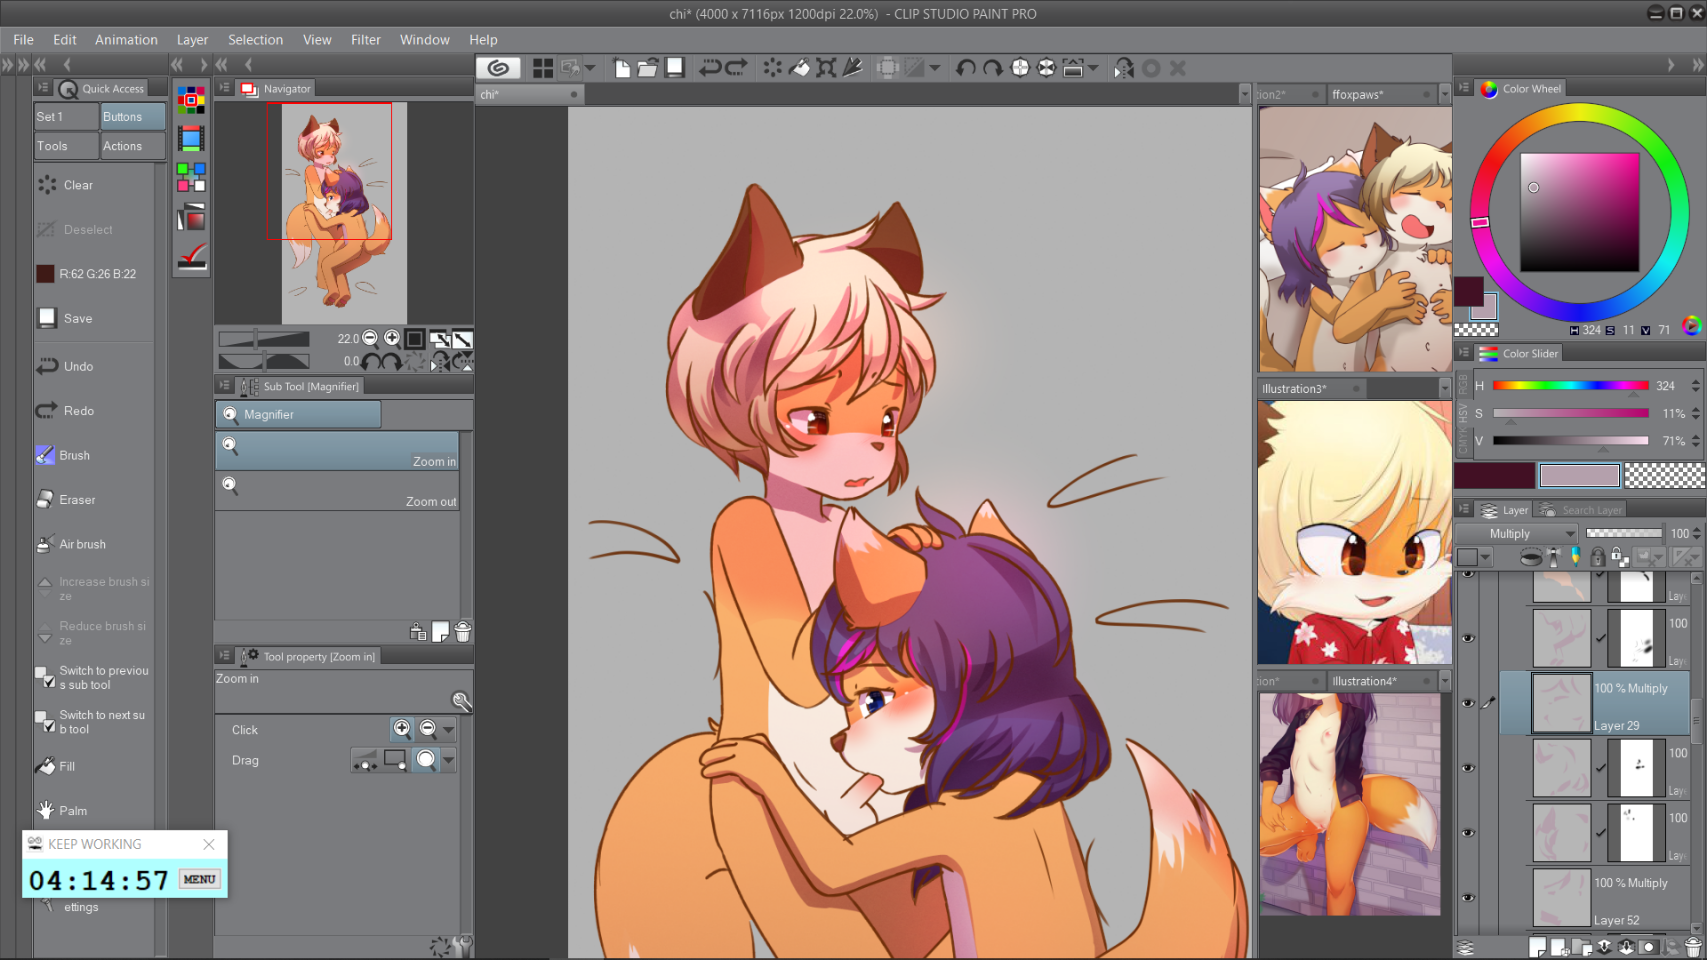Screen dimensions: 1707x960
Task: Click the Open file folder icon
Action: tap(648, 67)
